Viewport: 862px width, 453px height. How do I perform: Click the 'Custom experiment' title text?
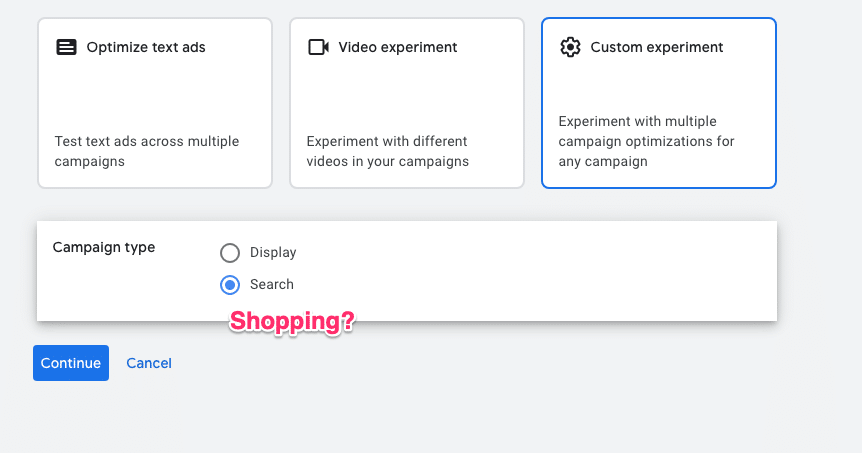[656, 47]
